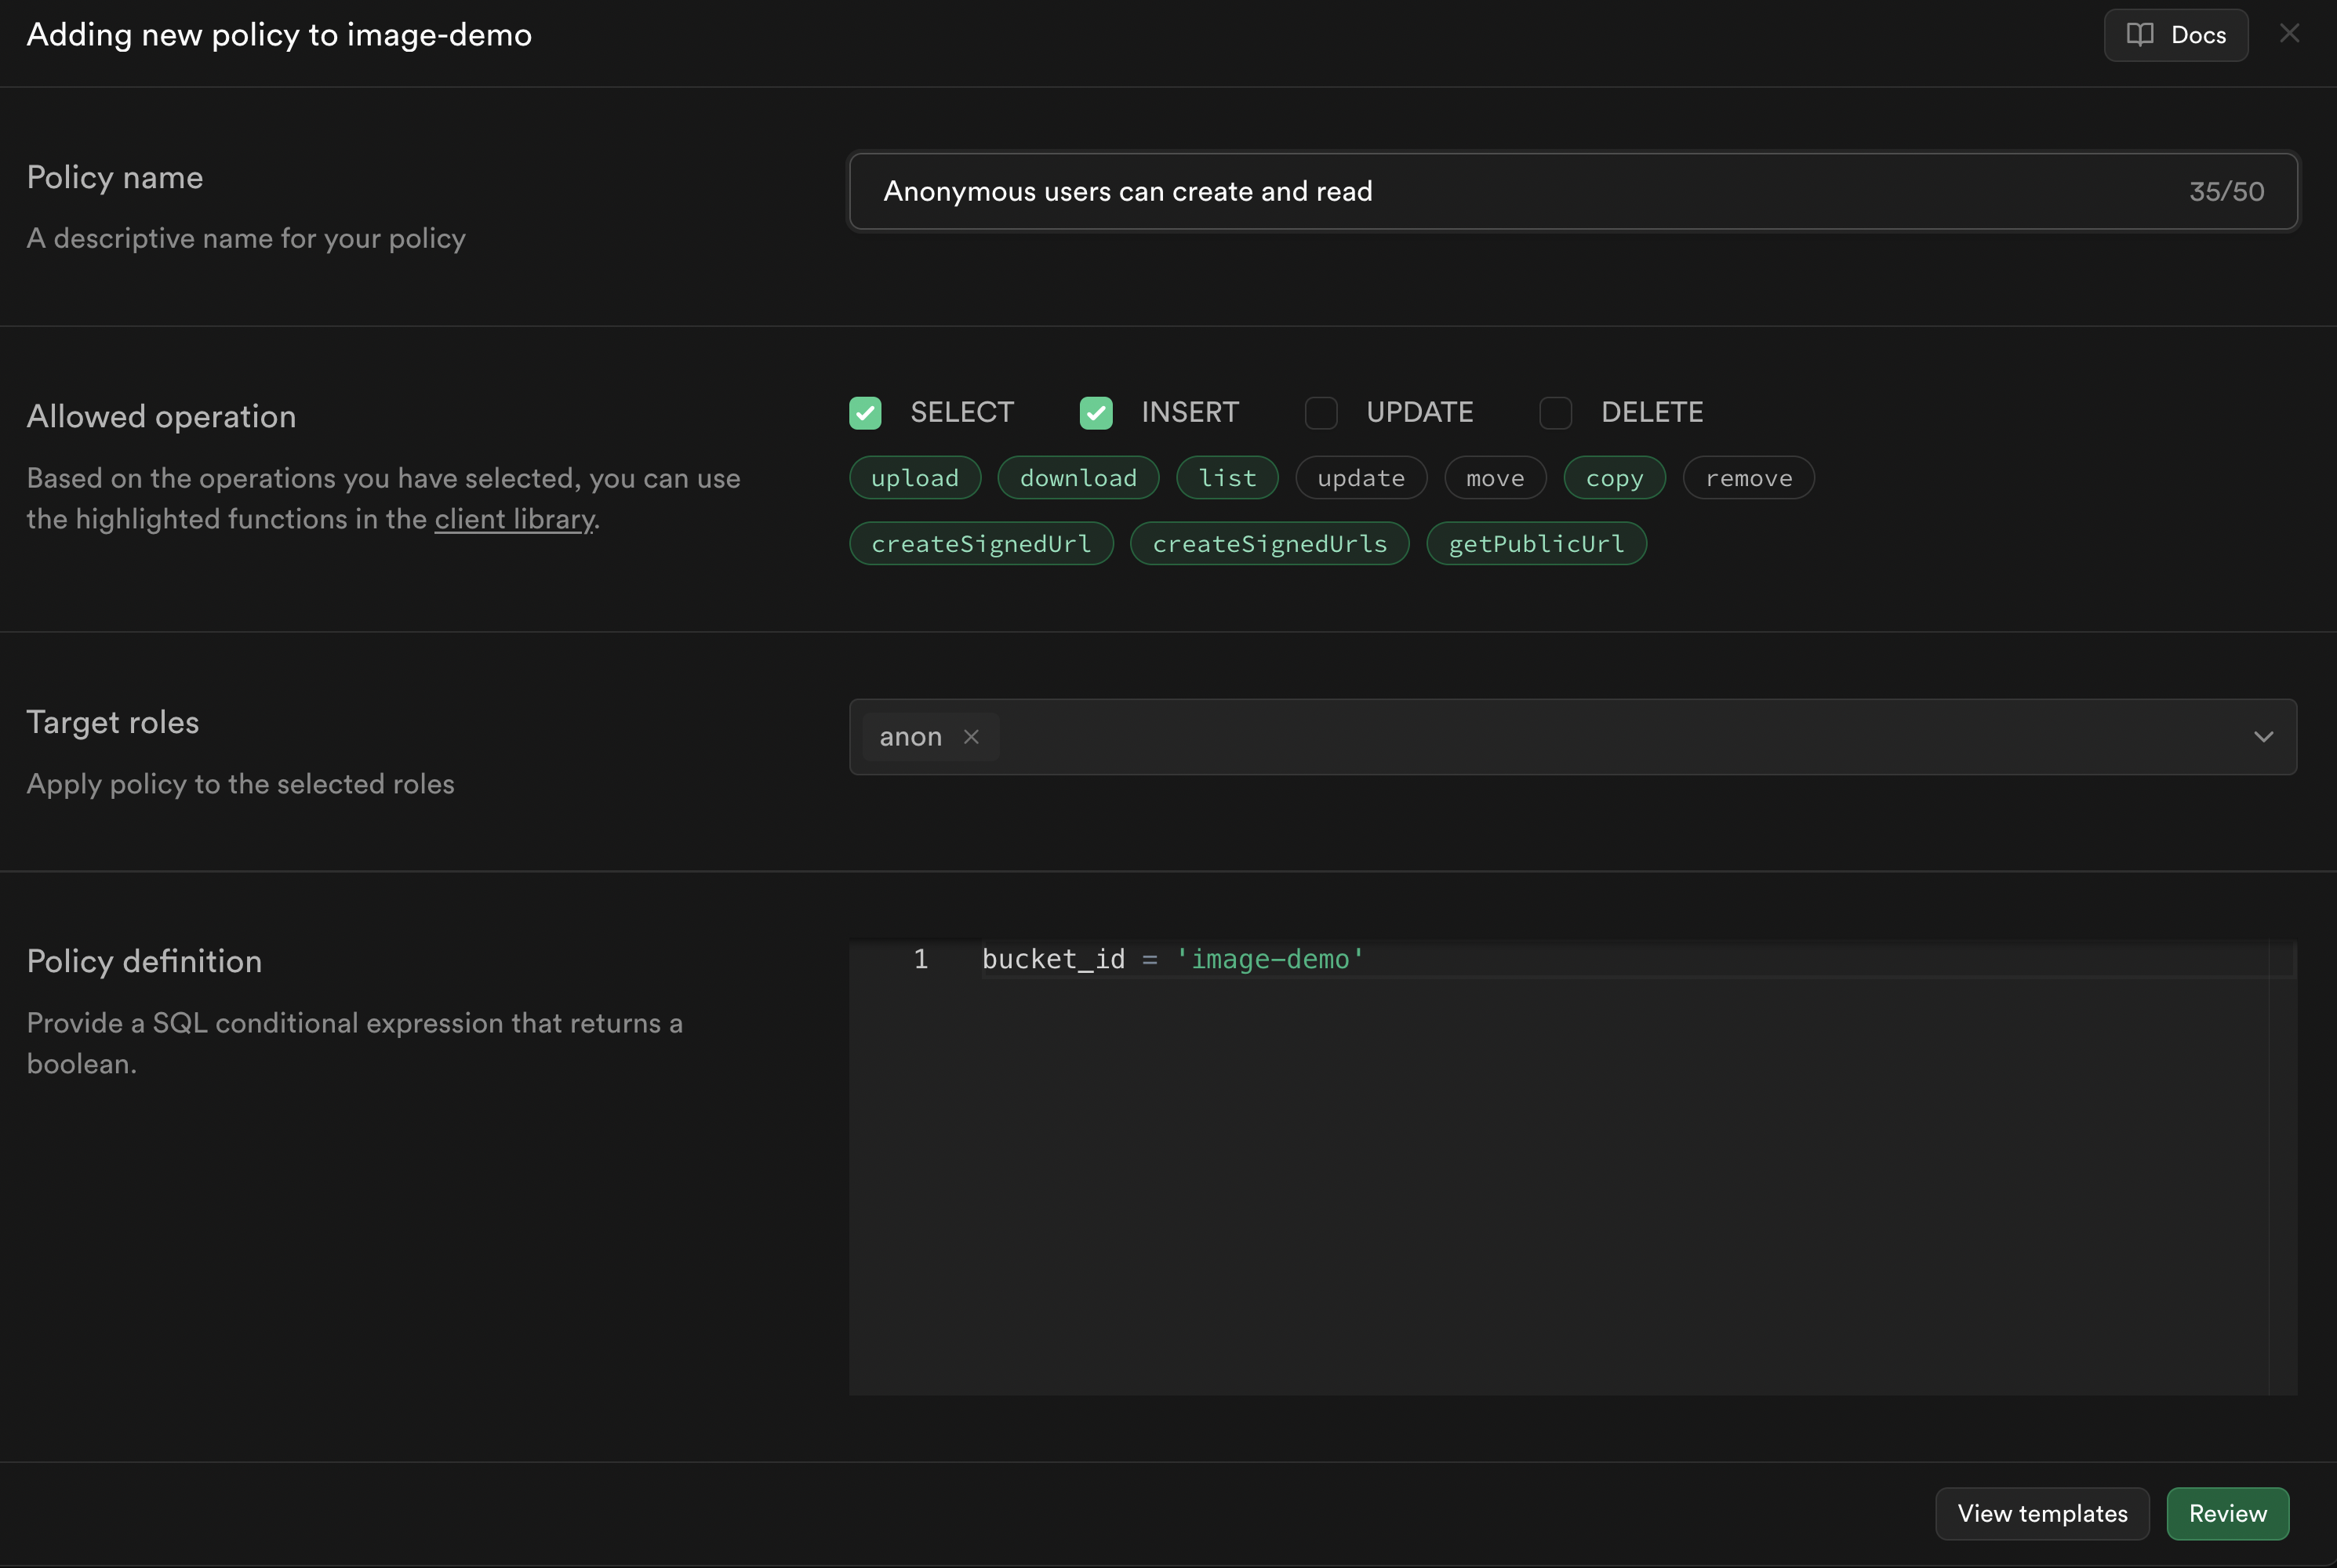Viewport: 2337px width, 1568px height.
Task: Click the download function tag
Action: 1078,478
